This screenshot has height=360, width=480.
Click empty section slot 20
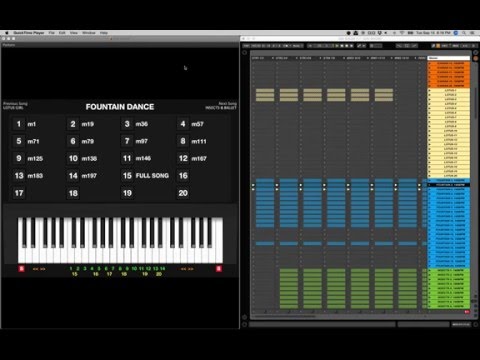(183, 193)
